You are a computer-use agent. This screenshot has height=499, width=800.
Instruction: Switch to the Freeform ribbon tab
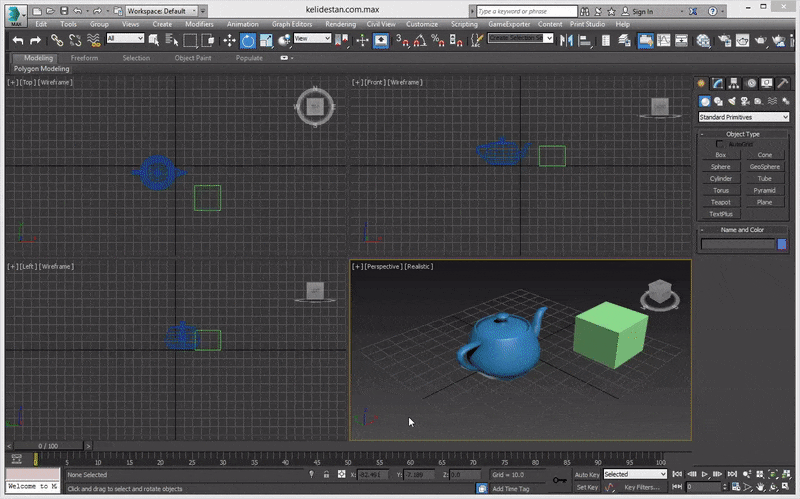click(x=84, y=58)
